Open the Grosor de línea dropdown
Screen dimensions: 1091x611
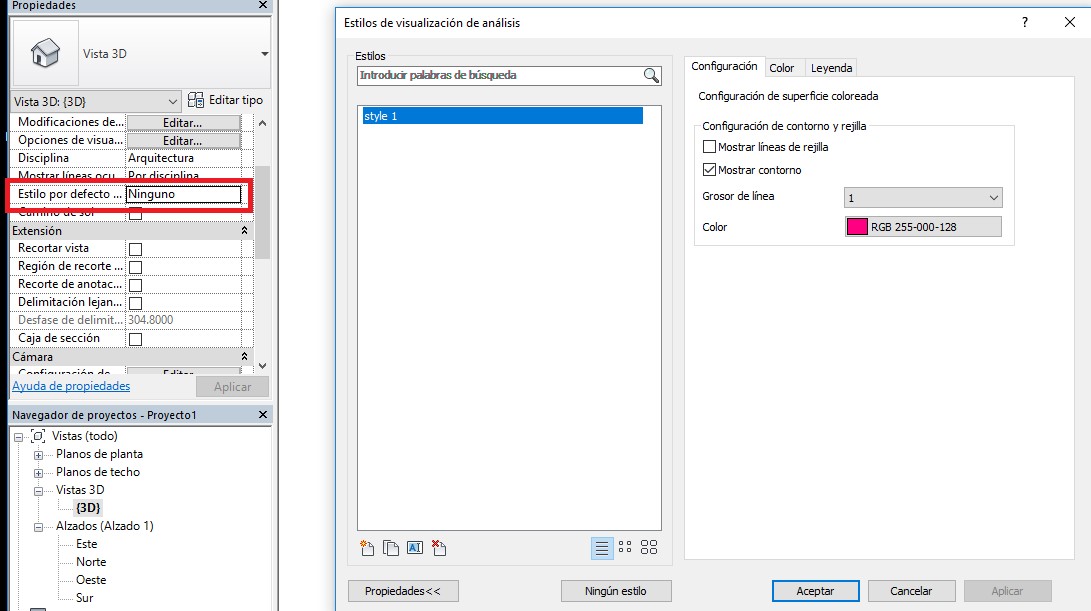point(922,198)
